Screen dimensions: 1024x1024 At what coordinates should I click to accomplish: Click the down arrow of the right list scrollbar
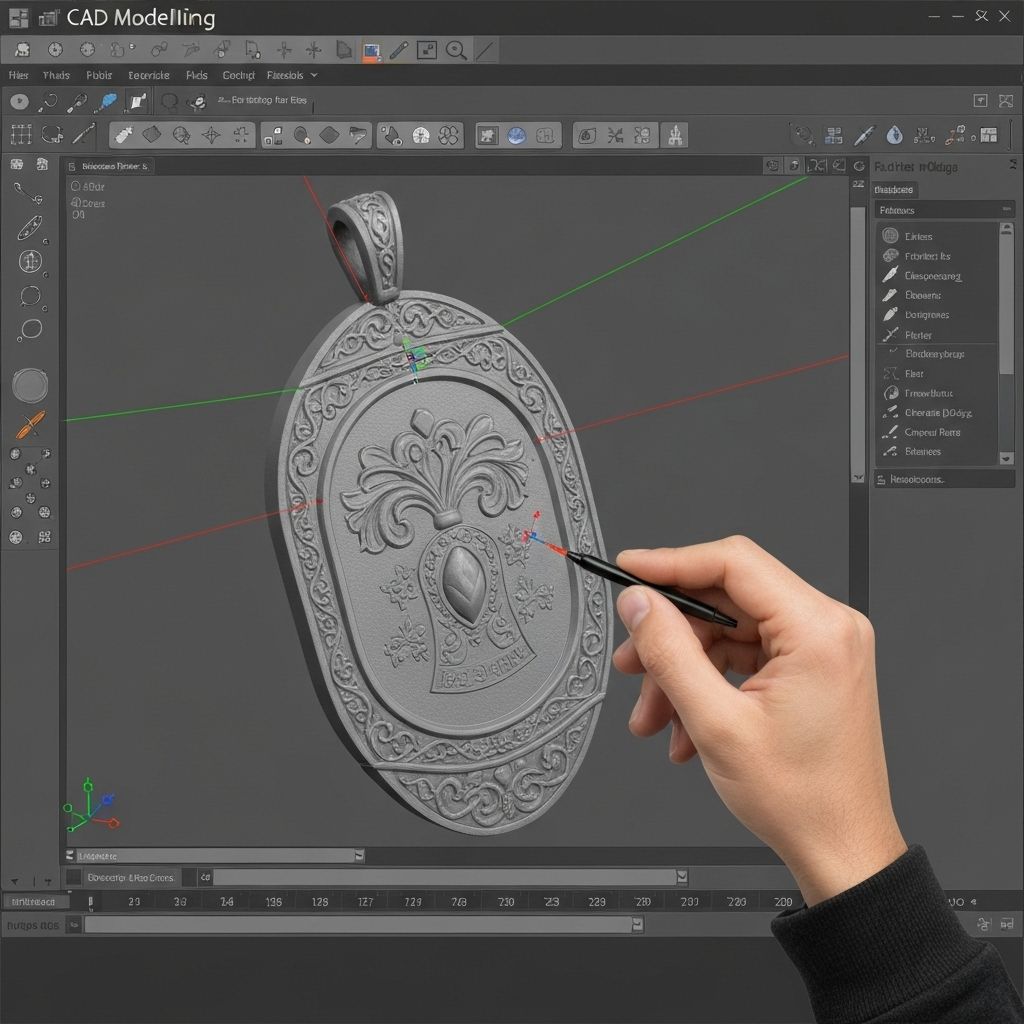[1006, 458]
